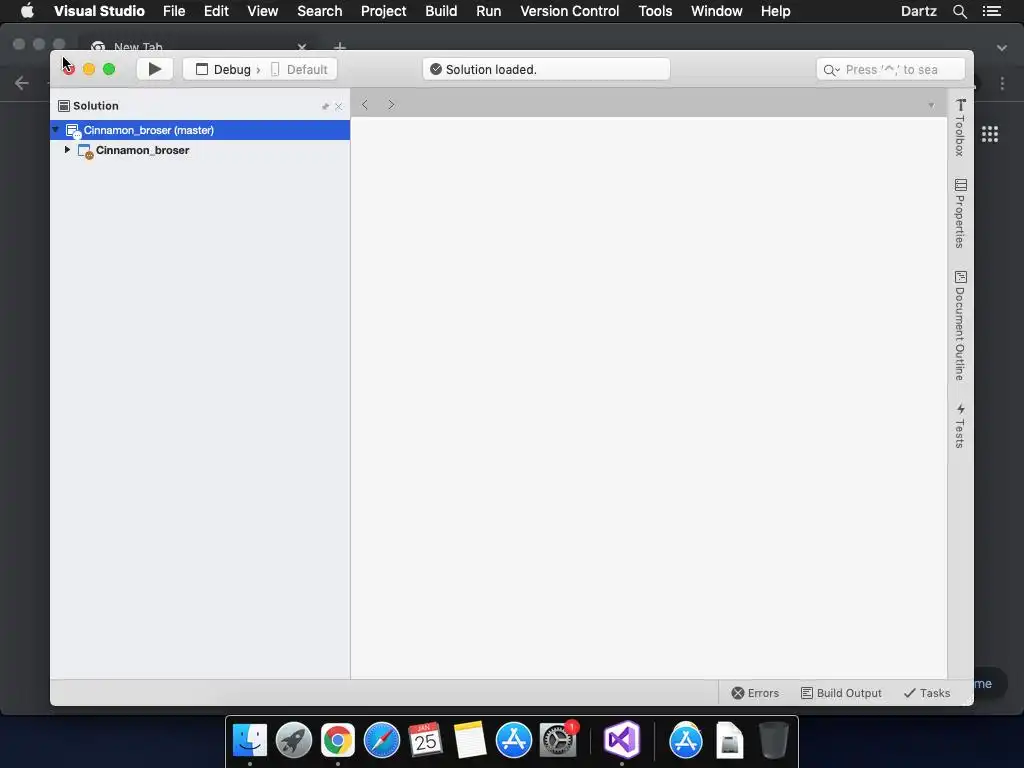Navigate forward in the editor
The width and height of the screenshot is (1024, 768).
click(x=391, y=104)
